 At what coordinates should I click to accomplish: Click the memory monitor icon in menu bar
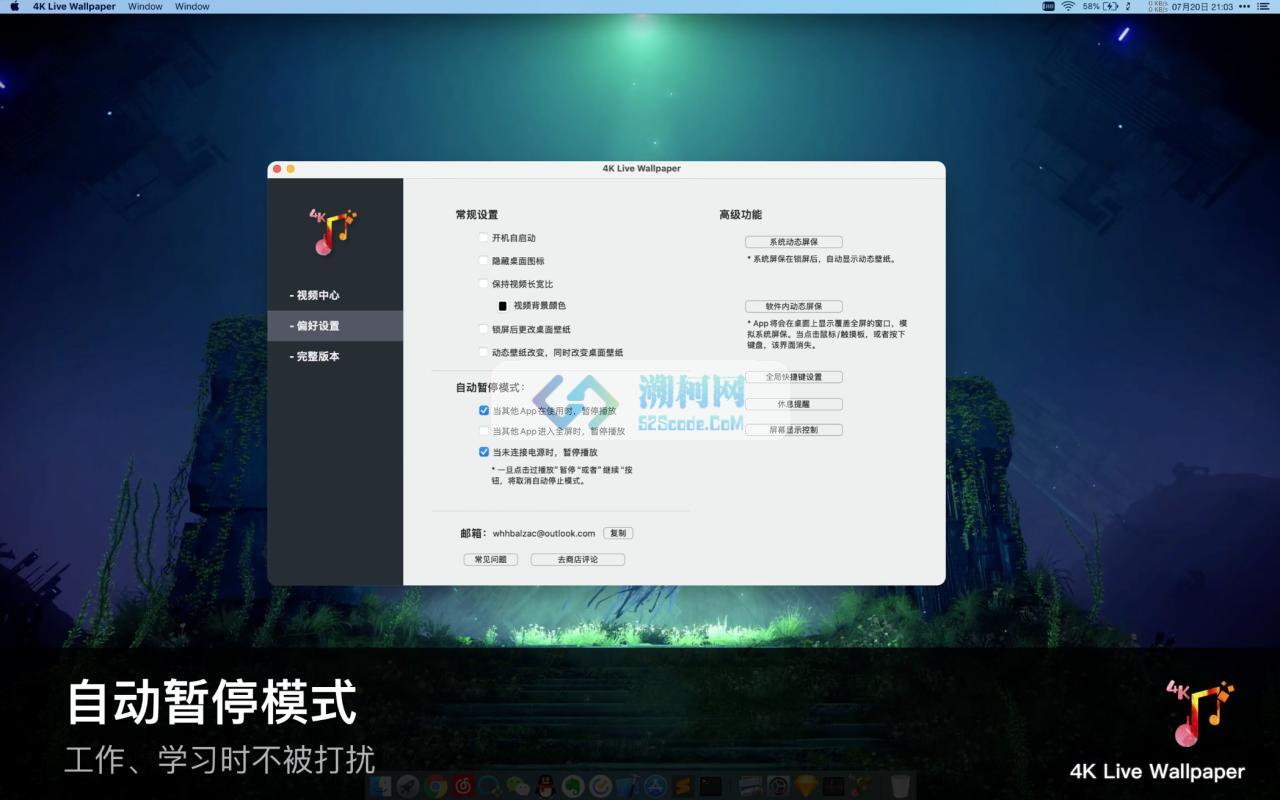(1048, 6)
